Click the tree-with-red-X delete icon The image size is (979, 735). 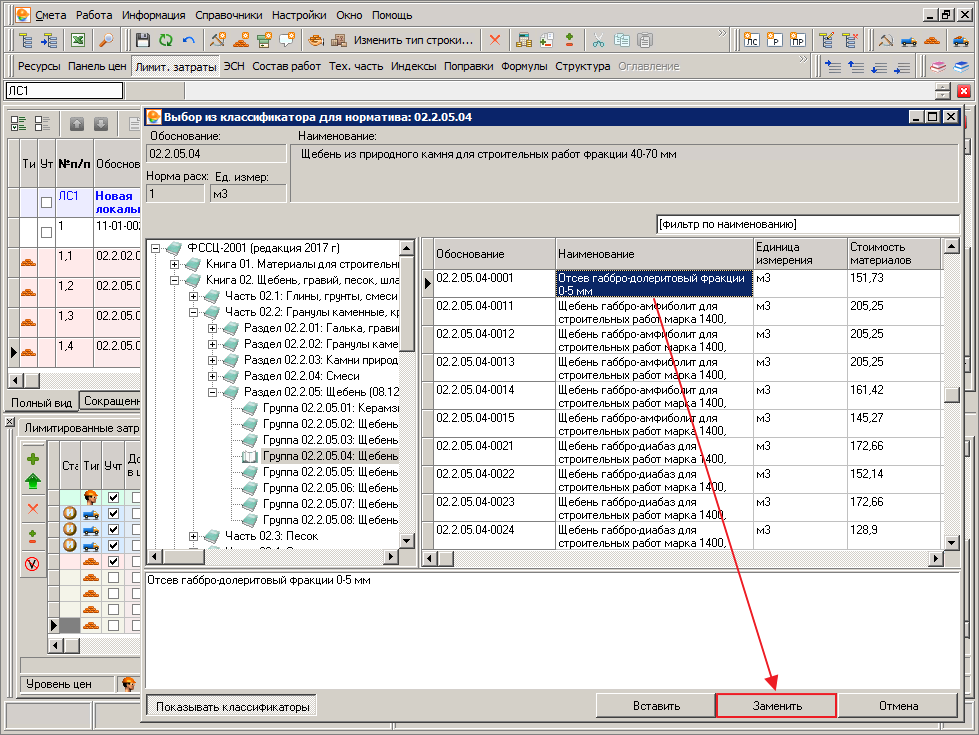click(x=850, y=41)
